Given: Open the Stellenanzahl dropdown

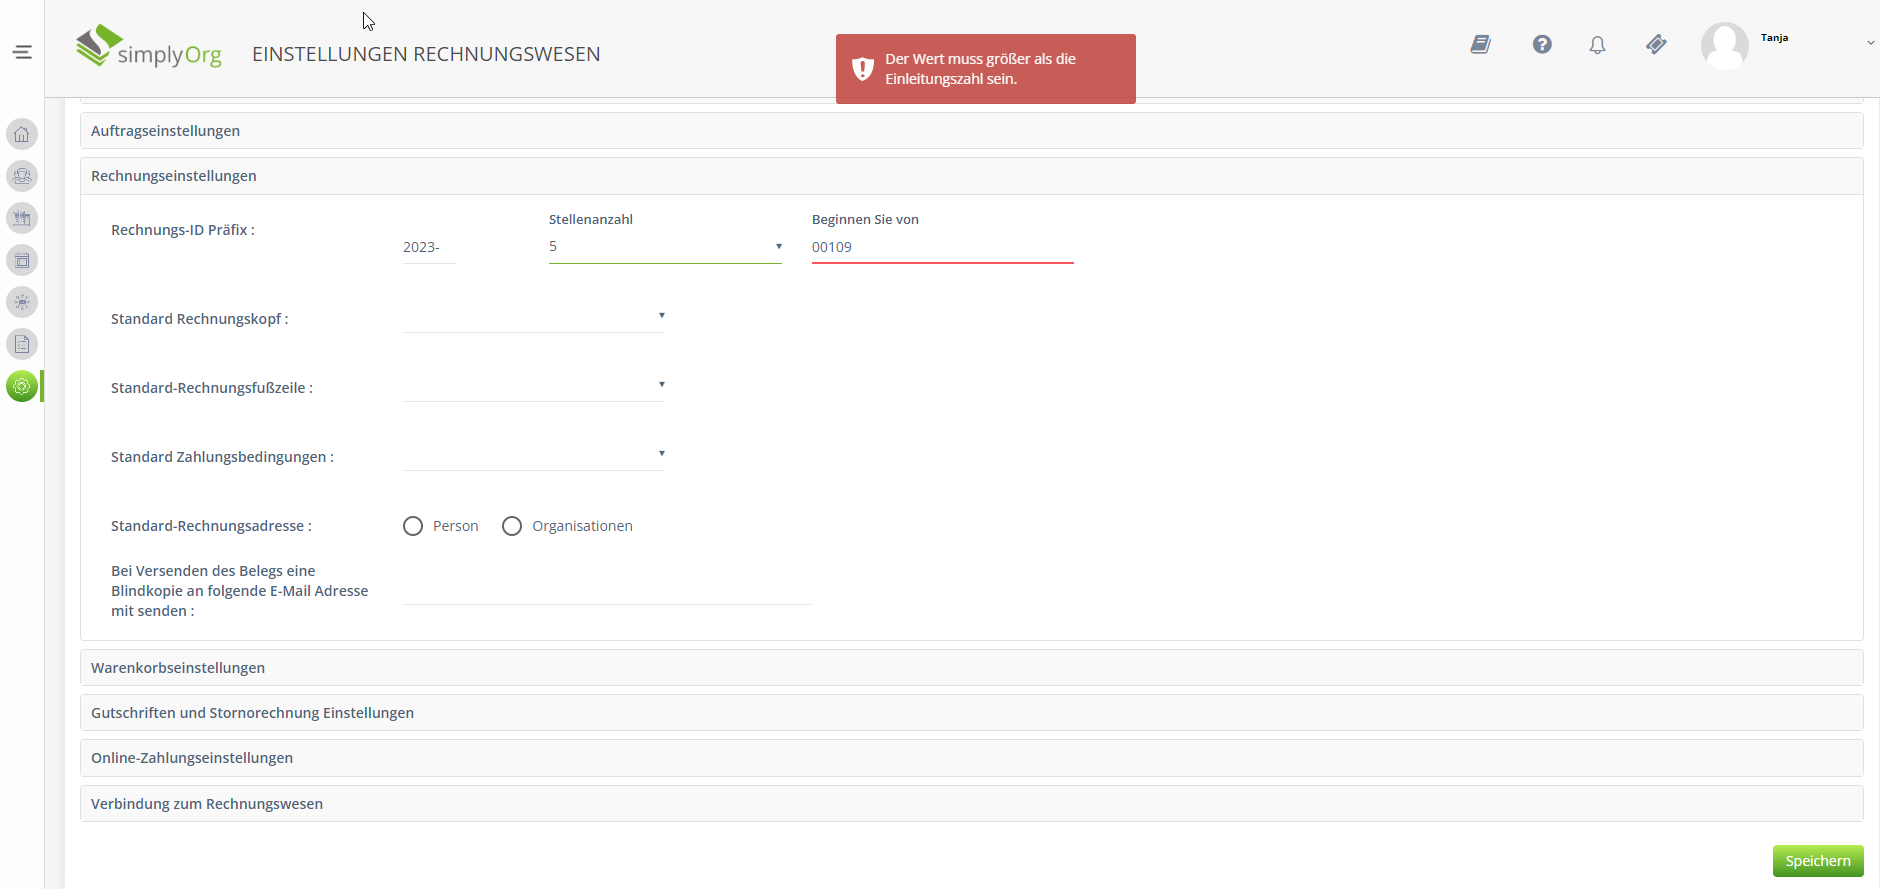Looking at the screenshot, I should point(665,247).
